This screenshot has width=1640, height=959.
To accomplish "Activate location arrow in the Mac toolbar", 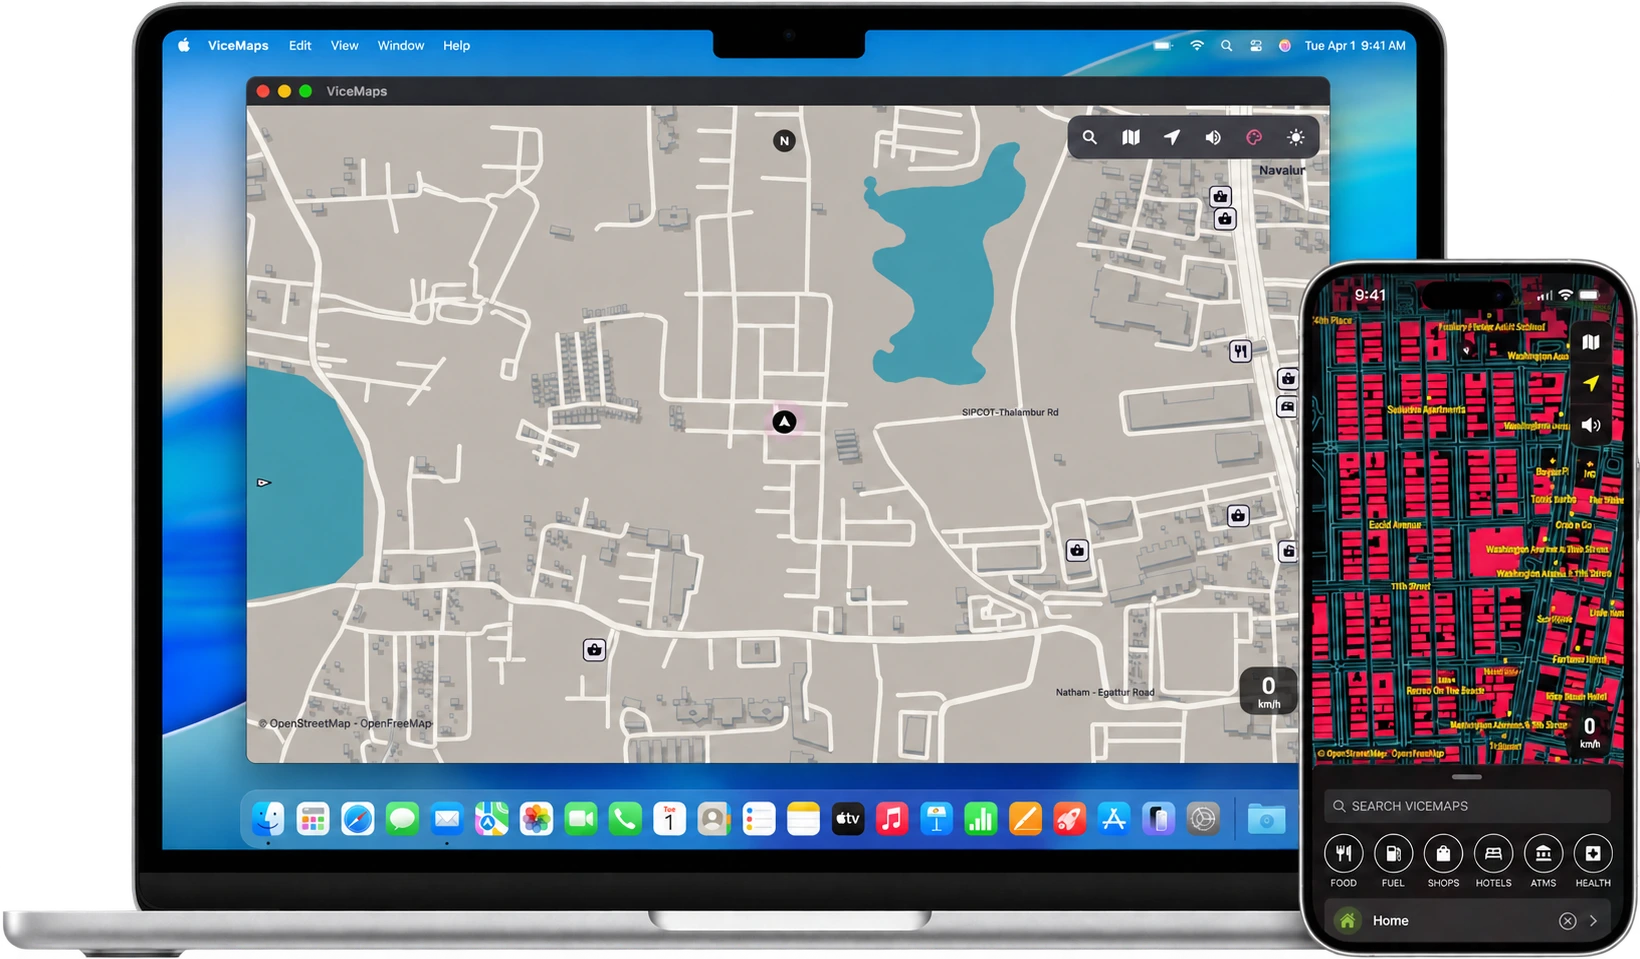I will (x=1172, y=138).
